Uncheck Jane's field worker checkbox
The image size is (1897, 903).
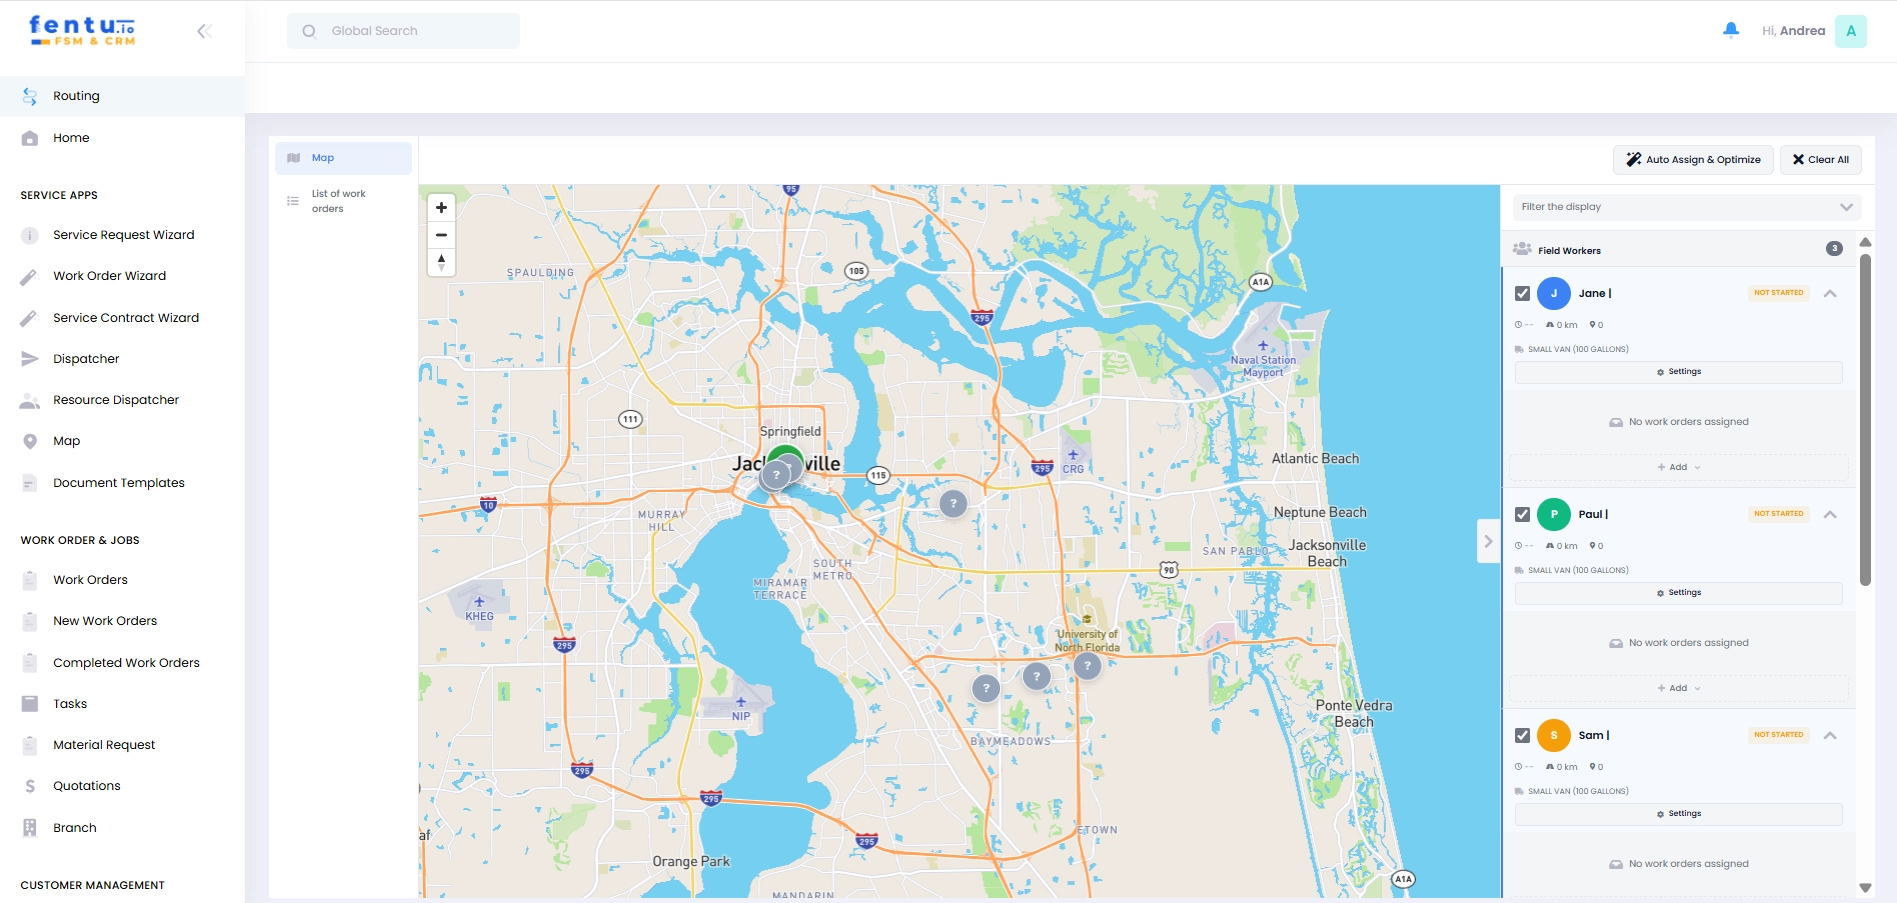1522,294
